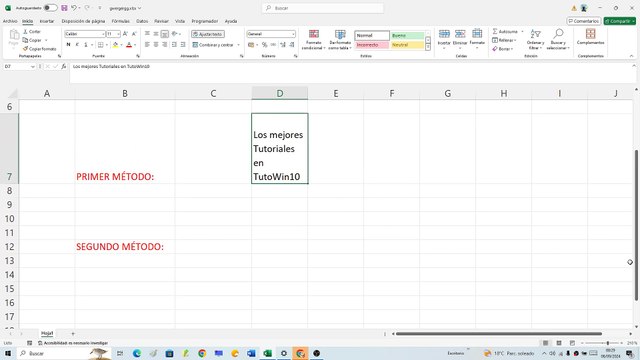Open the fill color dropdown arrow

point(121,45)
